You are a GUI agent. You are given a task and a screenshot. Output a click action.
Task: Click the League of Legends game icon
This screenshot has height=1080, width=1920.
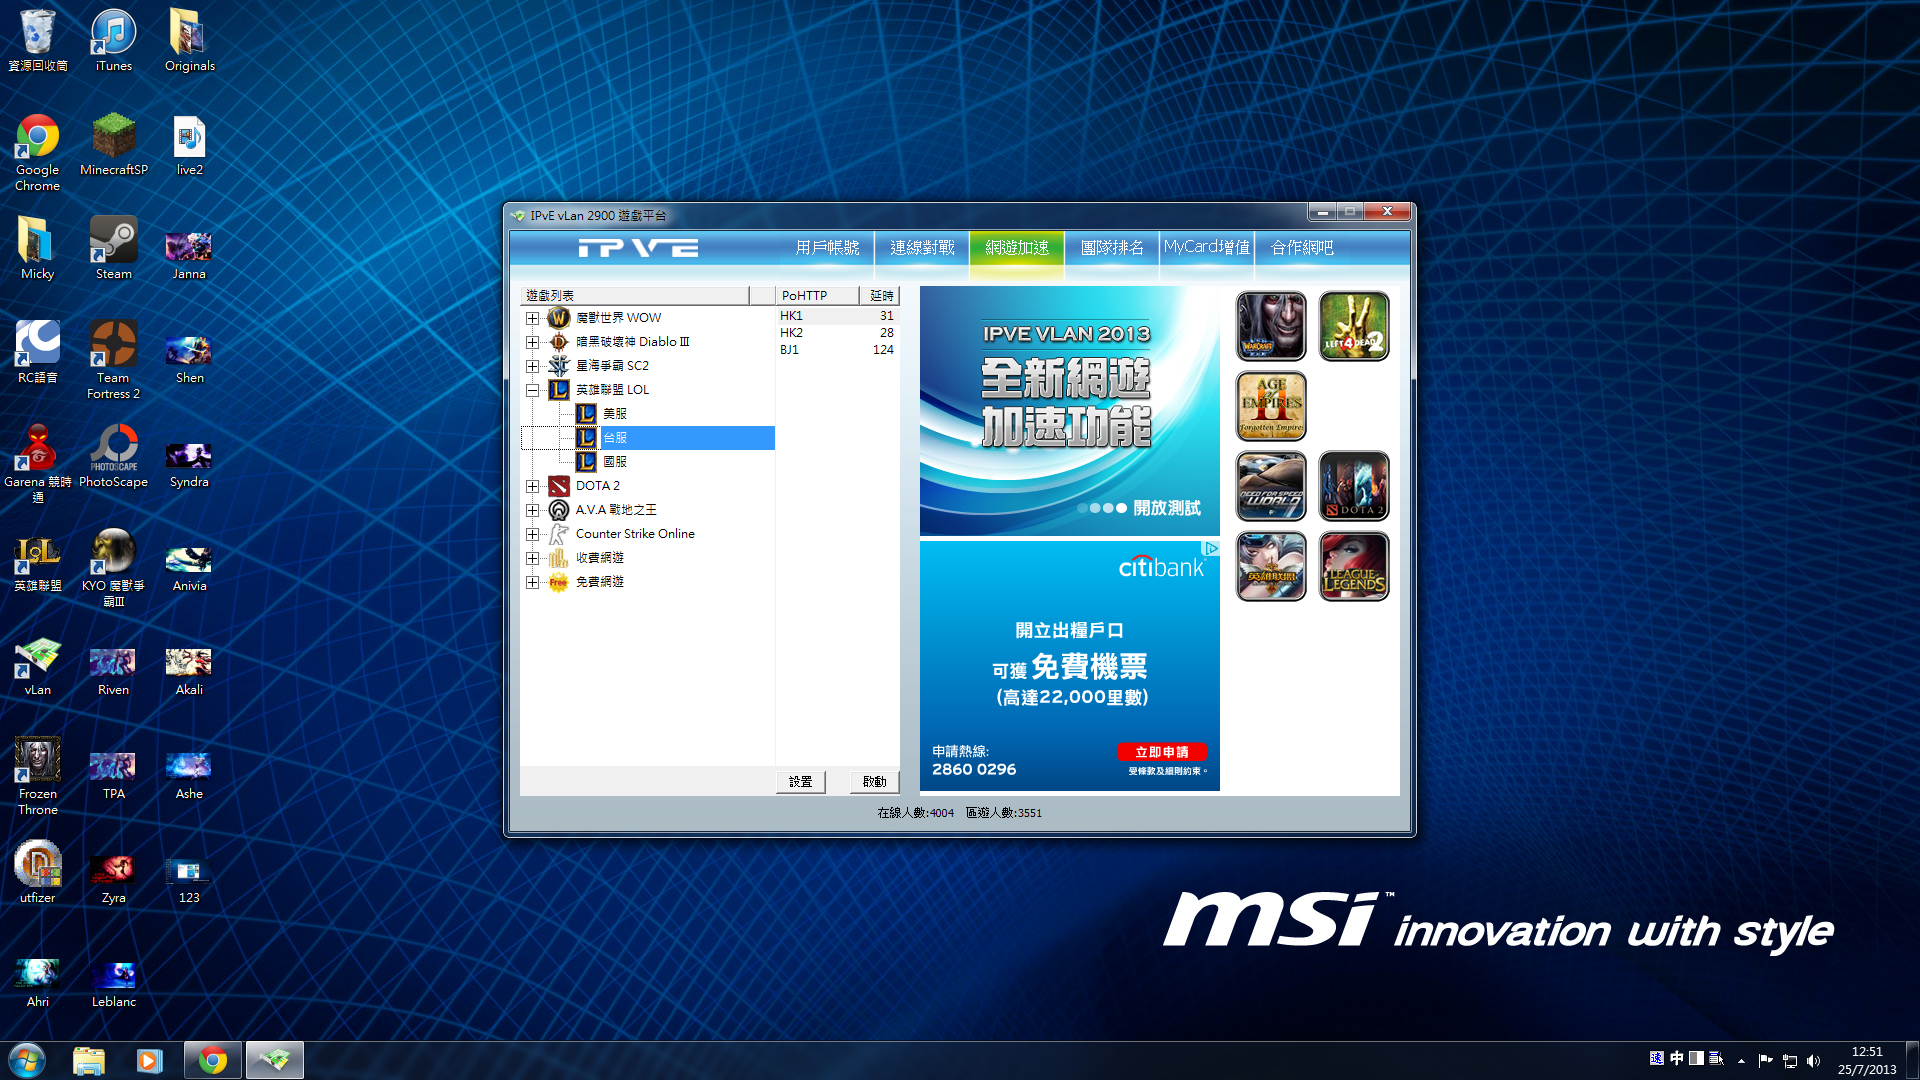pos(1353,566)
